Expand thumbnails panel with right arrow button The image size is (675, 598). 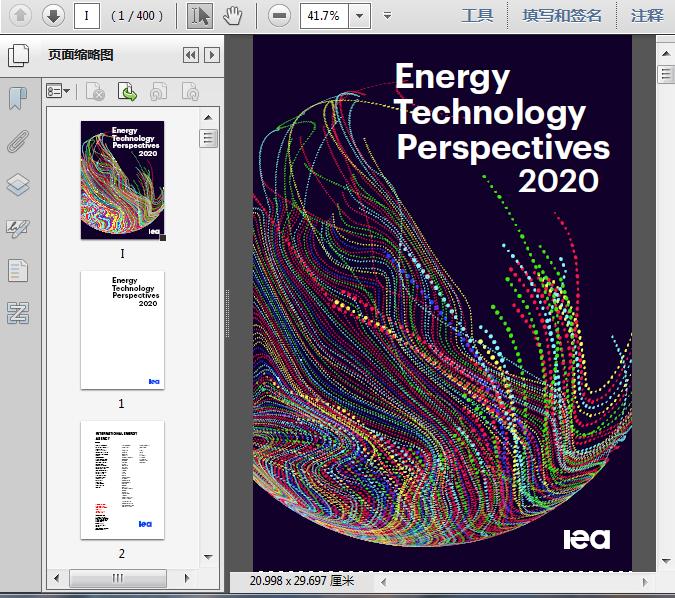tap(212, 55)
